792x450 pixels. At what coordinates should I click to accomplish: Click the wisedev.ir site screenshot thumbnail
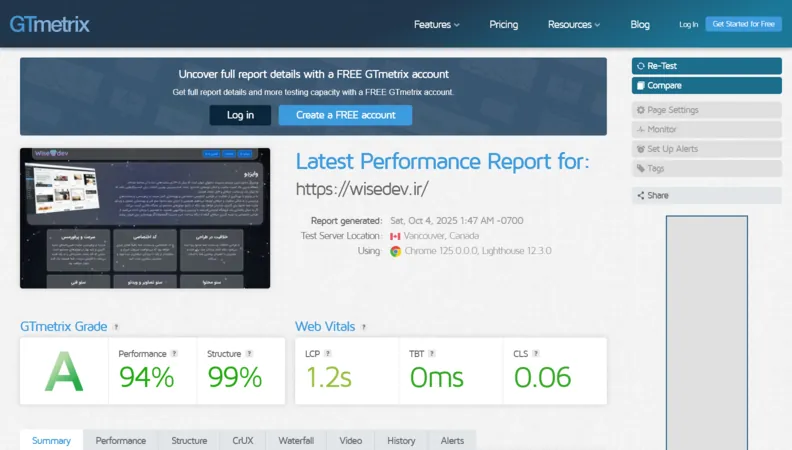pos(145,218)
